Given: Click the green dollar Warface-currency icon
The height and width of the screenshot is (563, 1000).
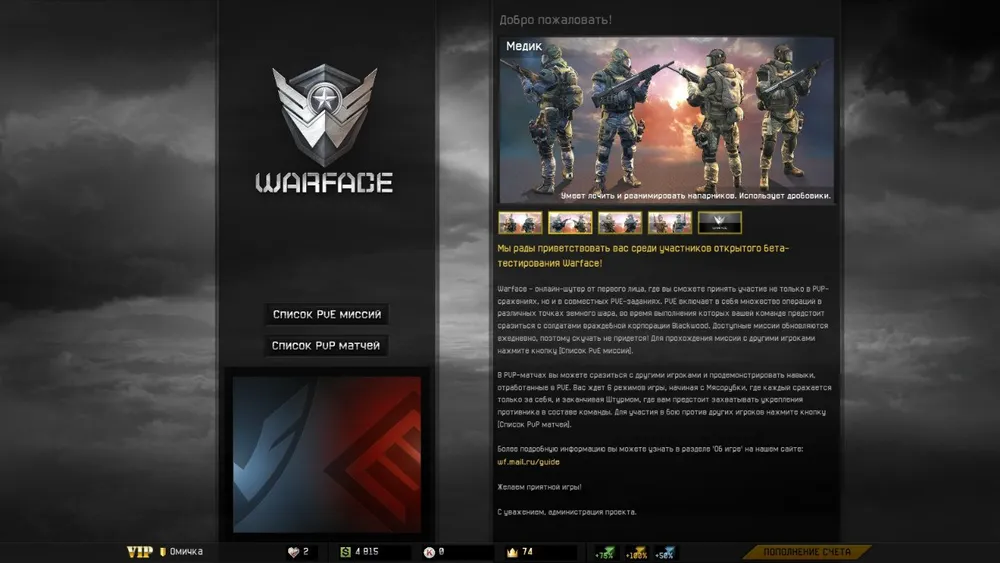Looking at the screenshot, I should 345,552.
